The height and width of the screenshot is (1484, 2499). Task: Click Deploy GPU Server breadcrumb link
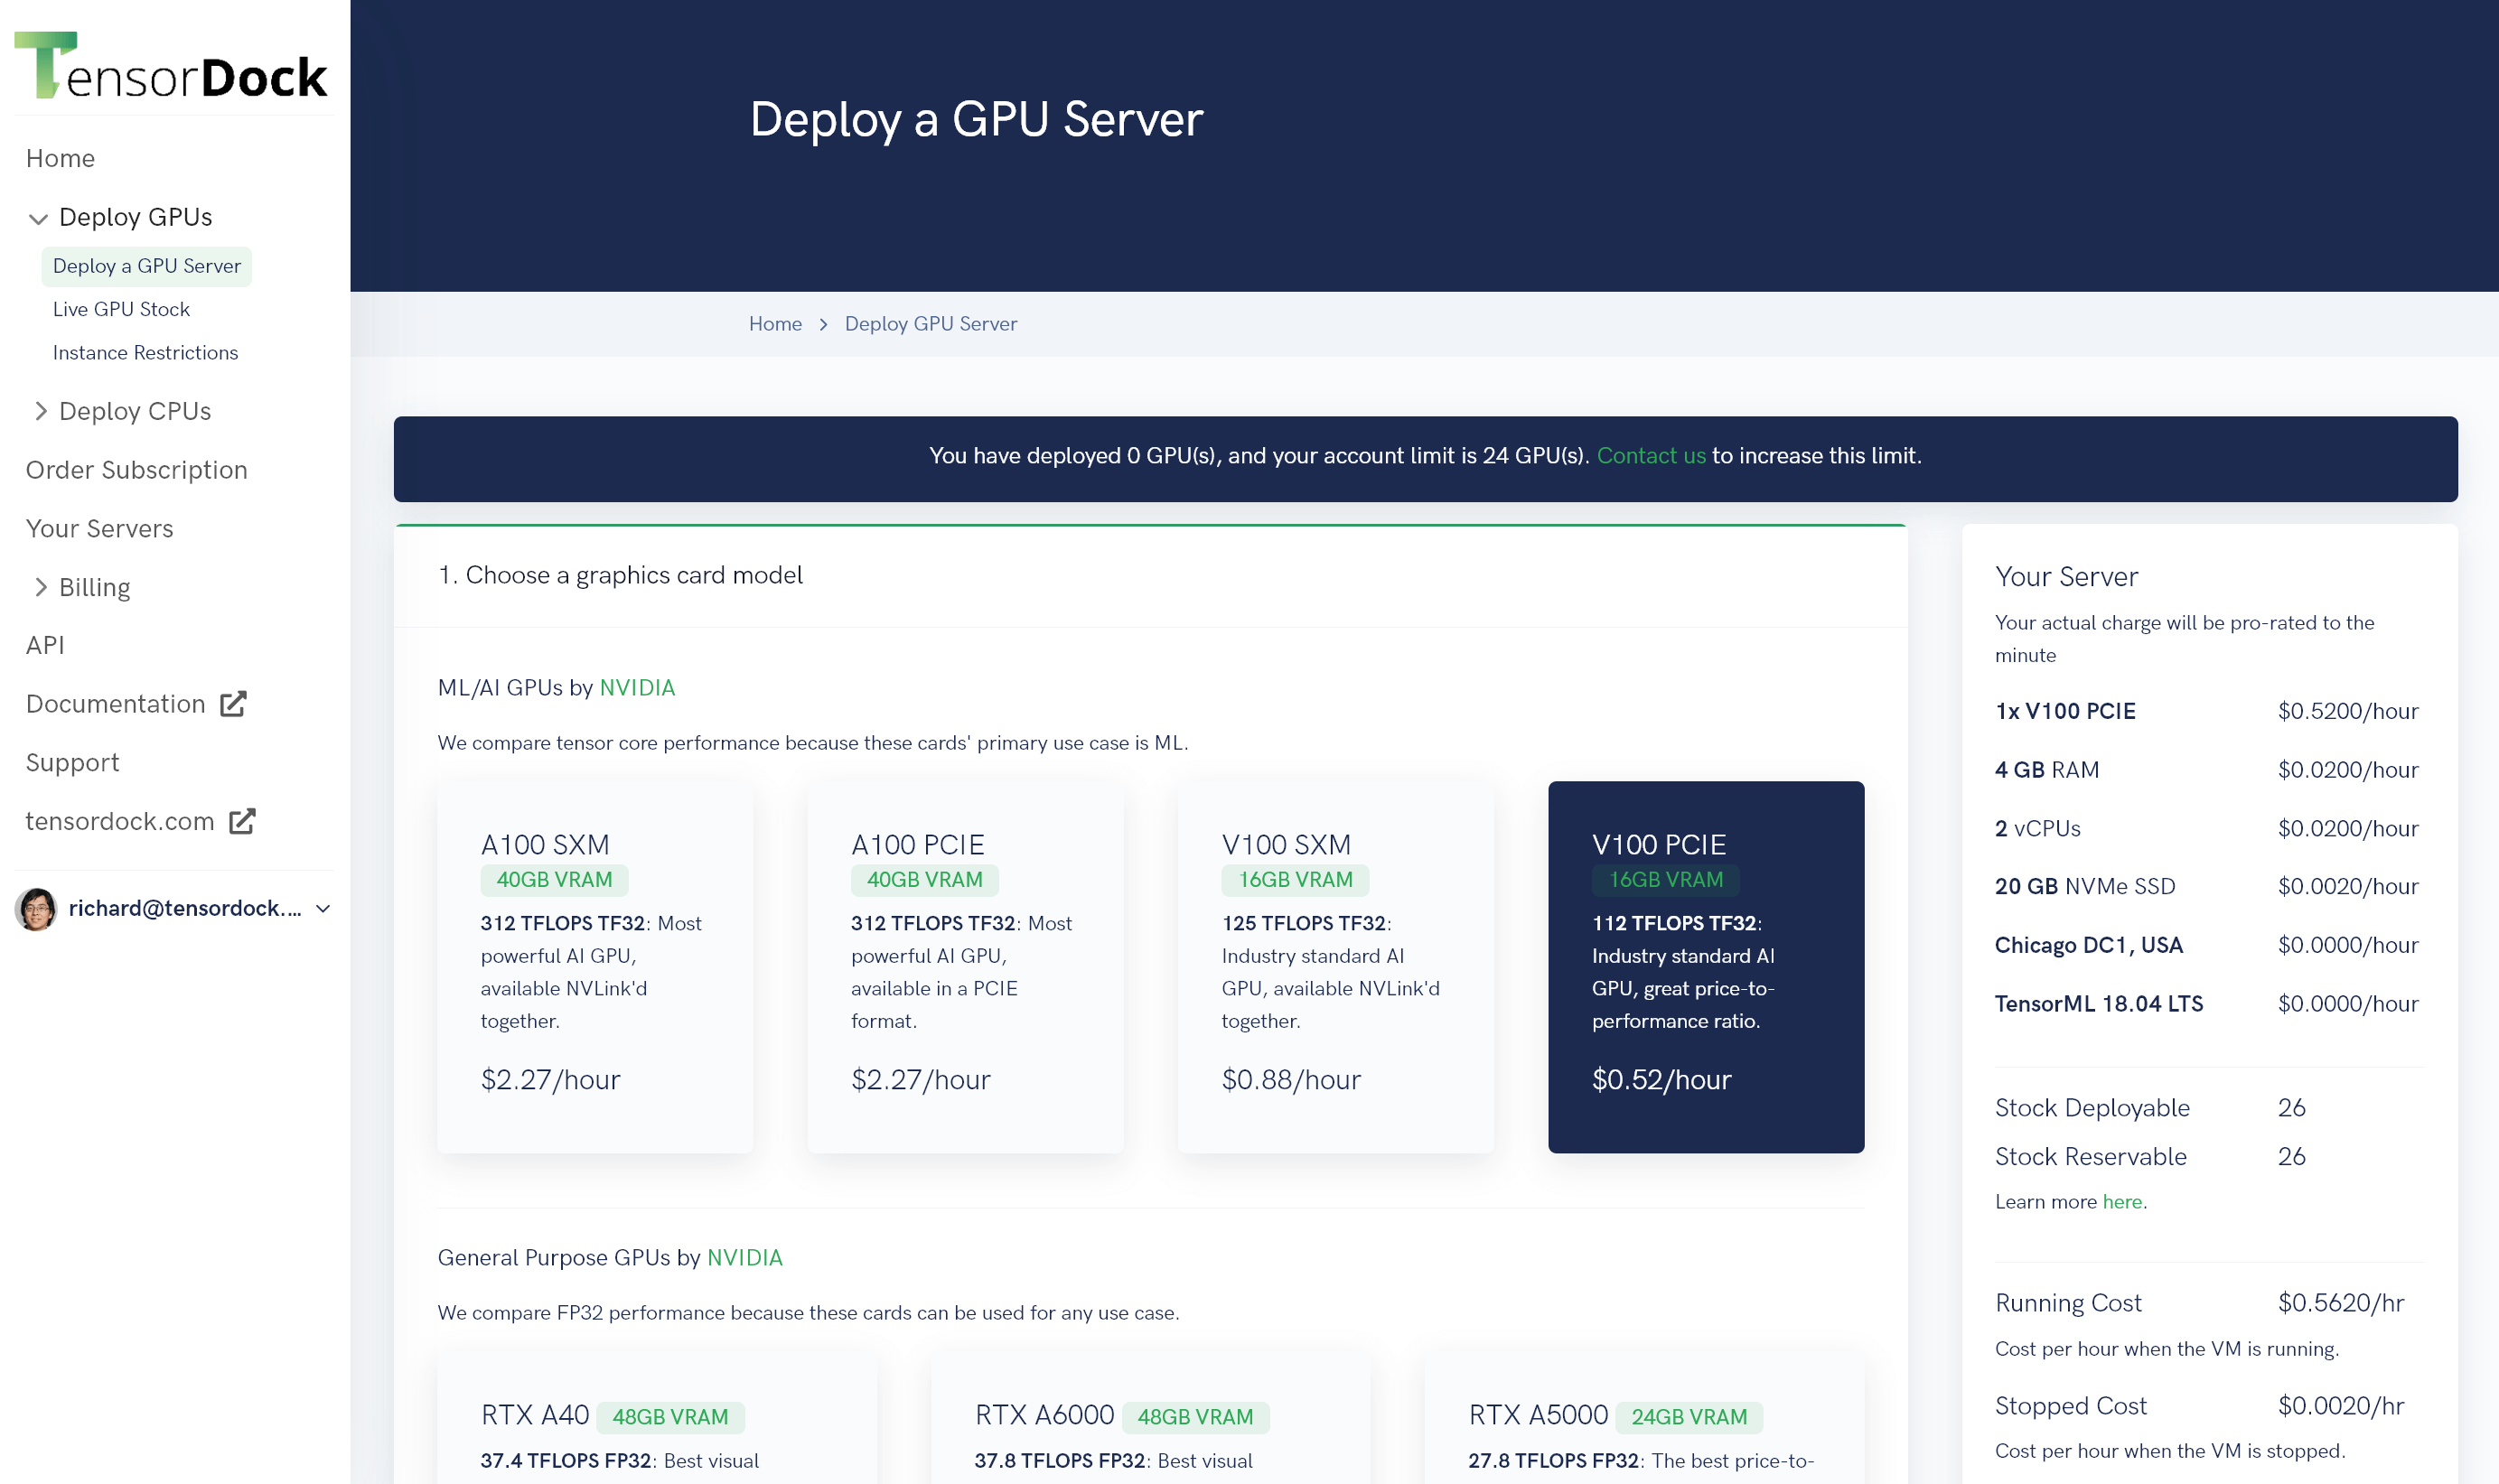930,324
